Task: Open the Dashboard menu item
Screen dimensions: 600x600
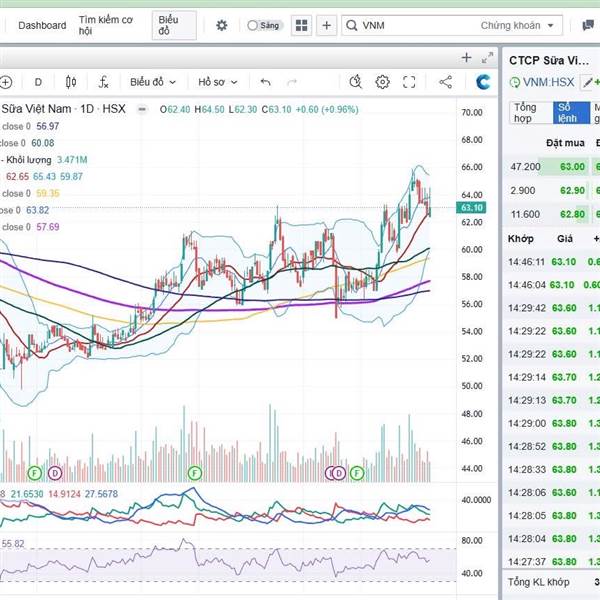Action: click(x=42, y=26)
